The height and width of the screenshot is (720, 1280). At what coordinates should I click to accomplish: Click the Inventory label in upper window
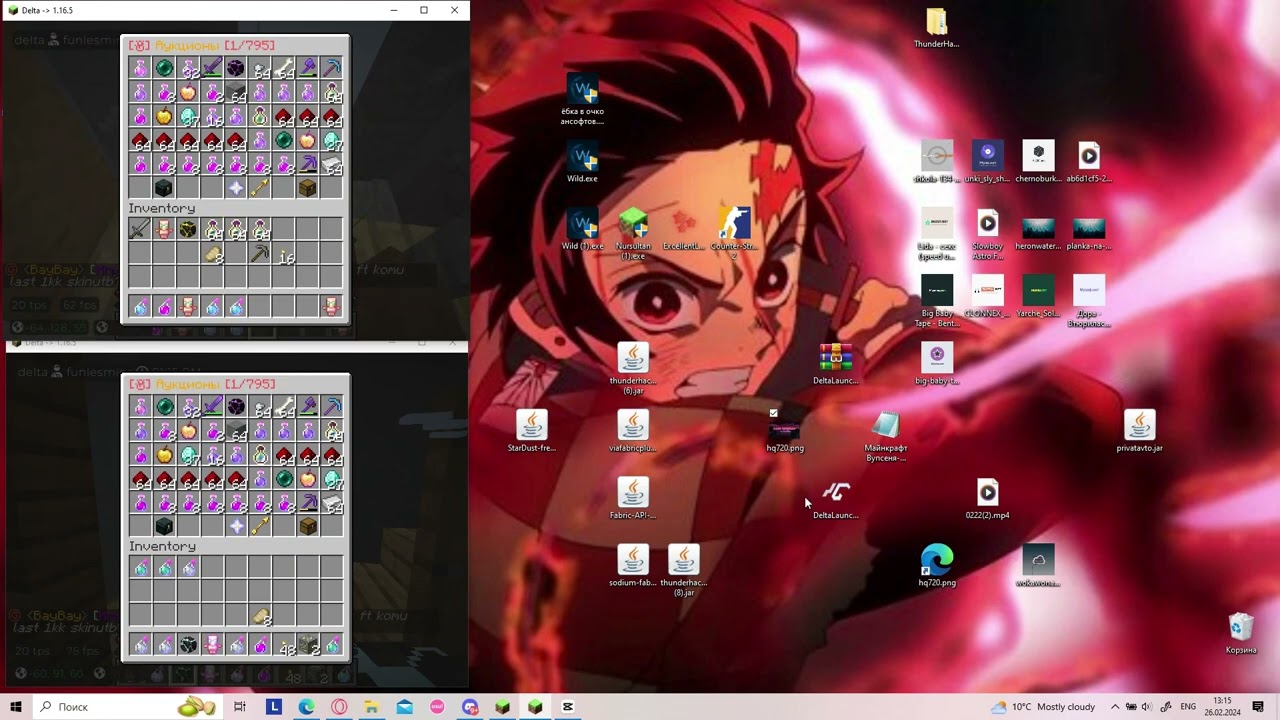pyautogui.click(x=162, y=208)
